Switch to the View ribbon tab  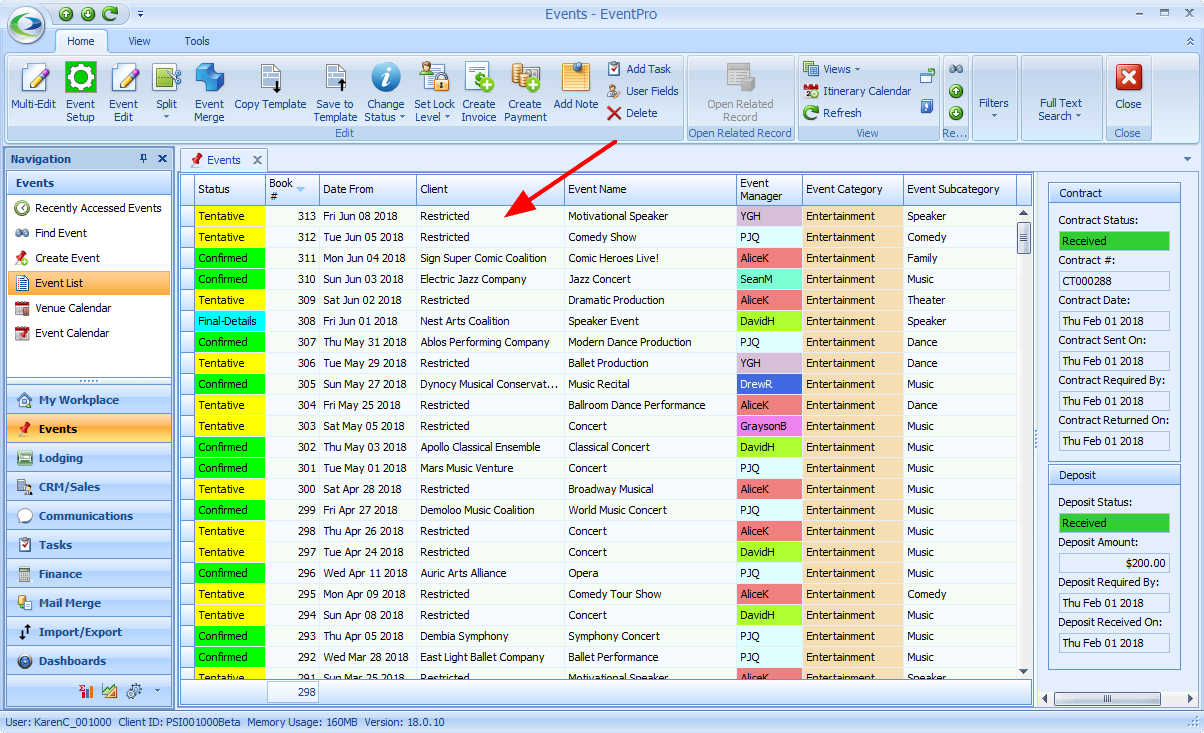139,41
